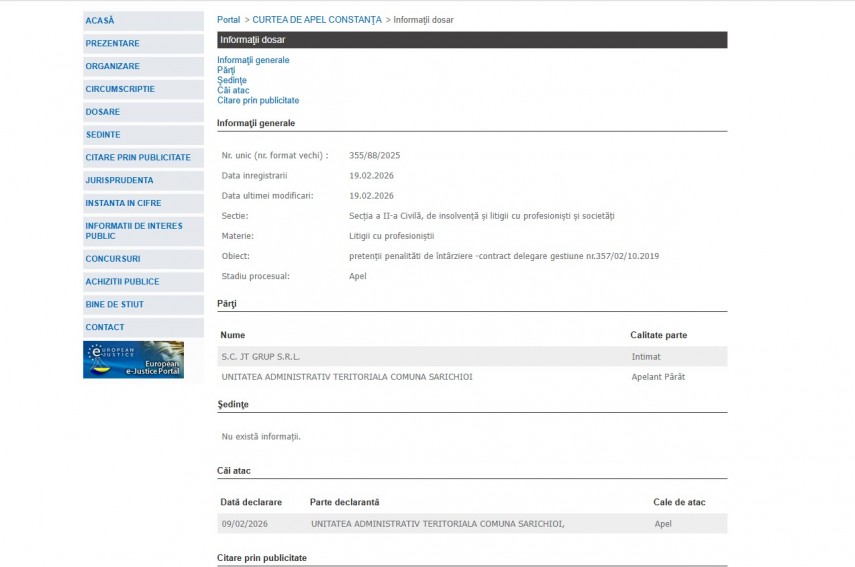Open INSTANTA IN CIFRE page

click(x=123, y=203)
